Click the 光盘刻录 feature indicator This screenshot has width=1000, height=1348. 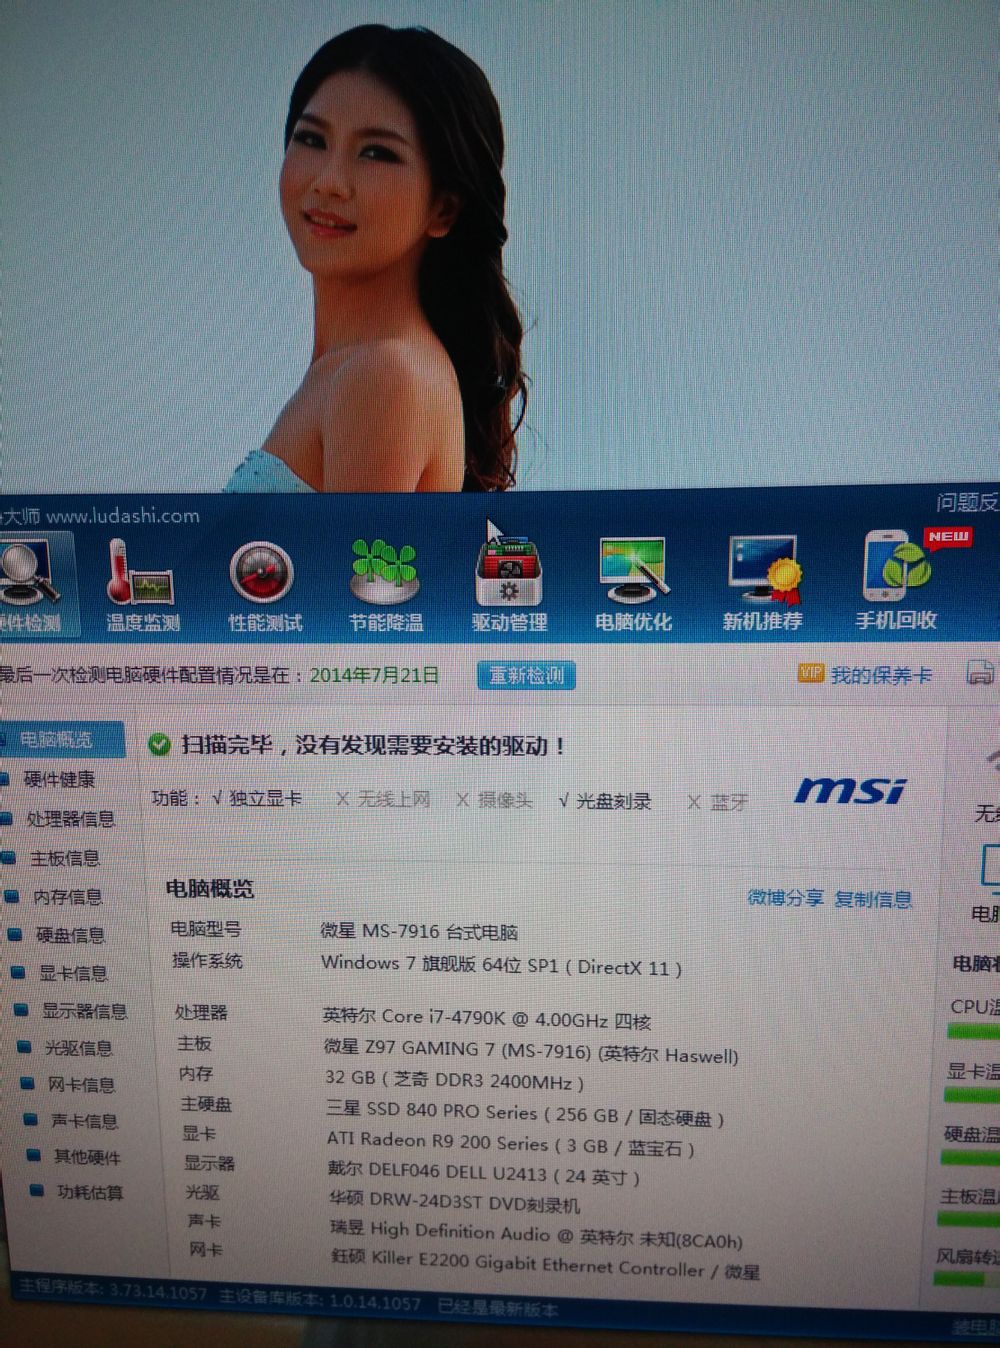point(605,801)
